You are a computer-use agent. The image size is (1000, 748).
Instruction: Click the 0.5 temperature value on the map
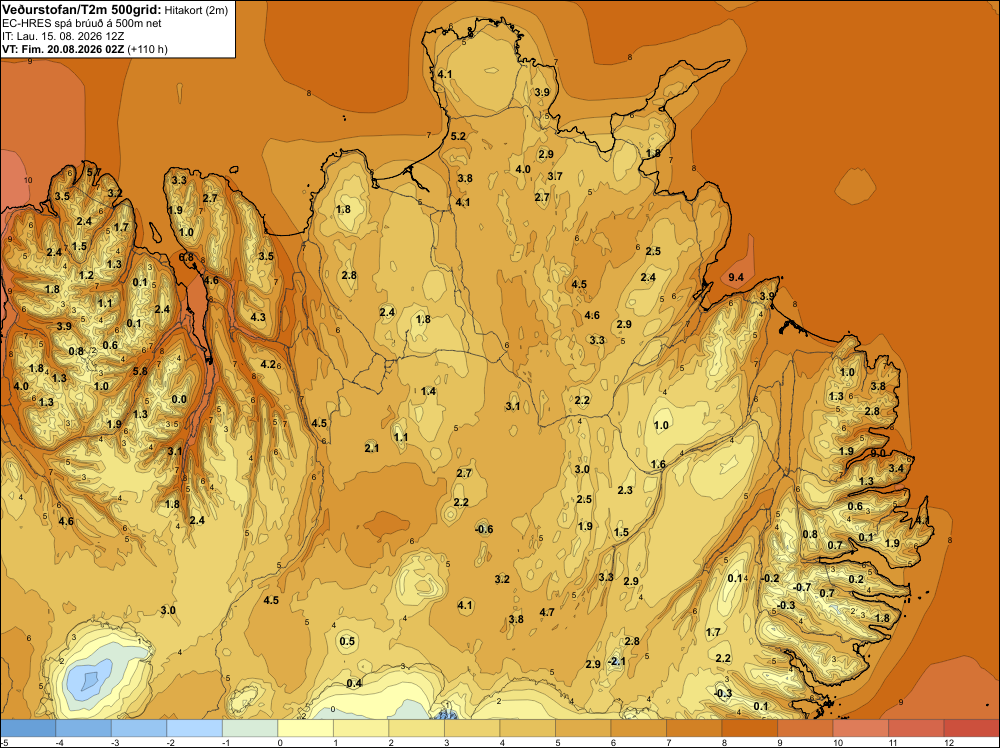[347, 641]
